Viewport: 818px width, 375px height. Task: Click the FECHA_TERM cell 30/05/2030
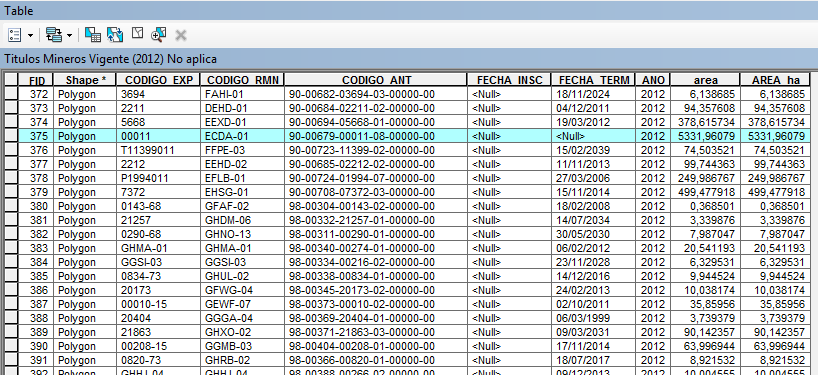(x=593, y=234)
